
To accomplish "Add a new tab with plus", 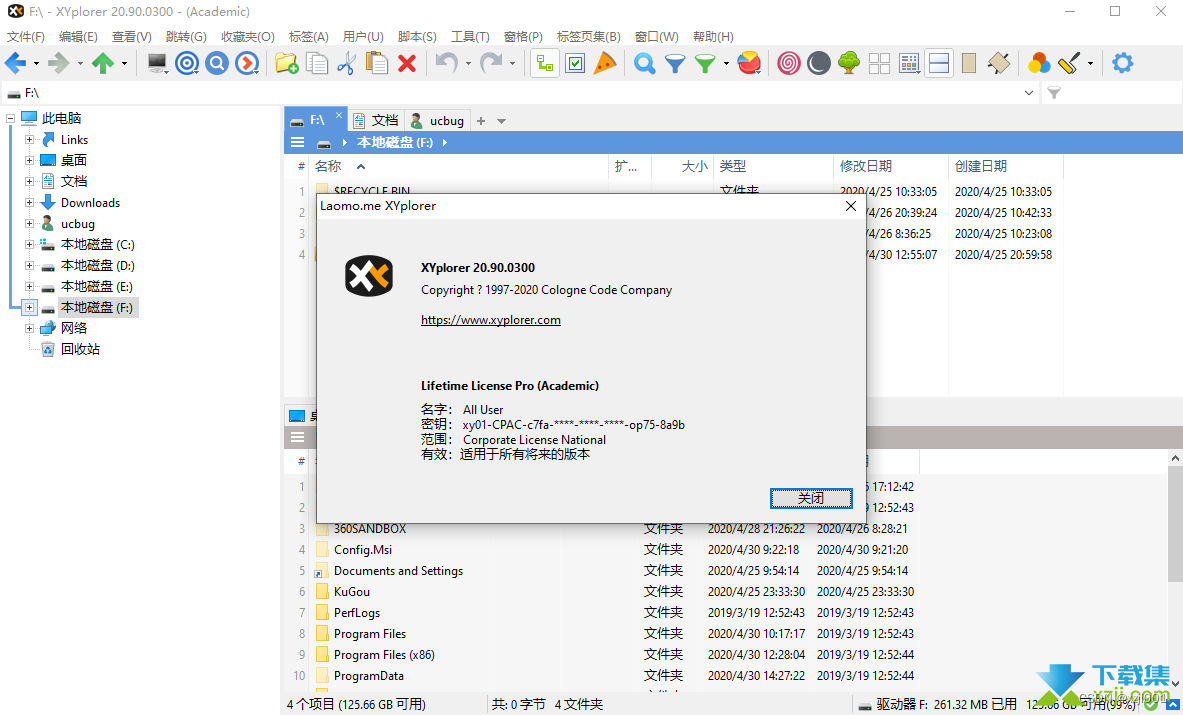I will point(481,121).
